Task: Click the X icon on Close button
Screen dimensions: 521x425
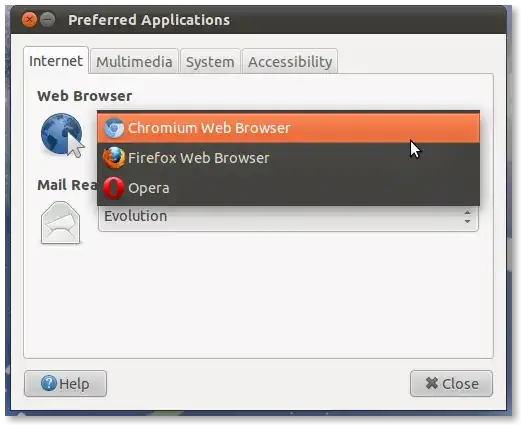Action: coord(432,383)
